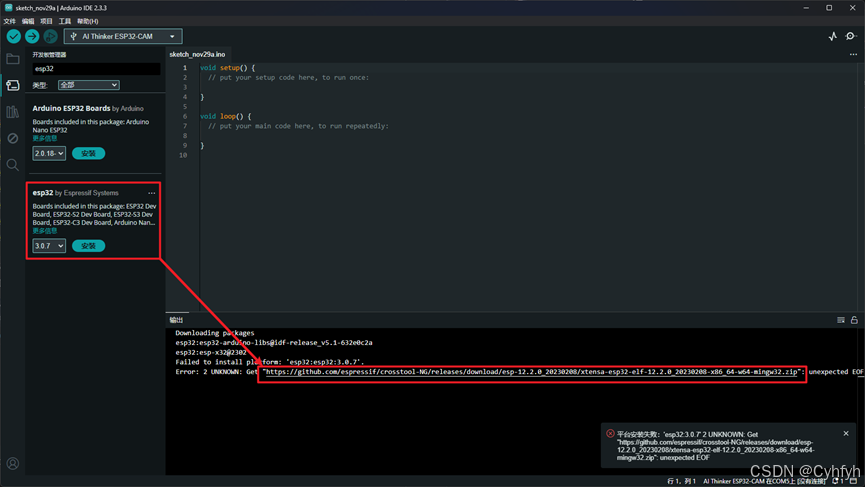This screenshot has height=487, width=865.
Task: Click 'esp32' package title by Espressif
Action: [43, 193]
